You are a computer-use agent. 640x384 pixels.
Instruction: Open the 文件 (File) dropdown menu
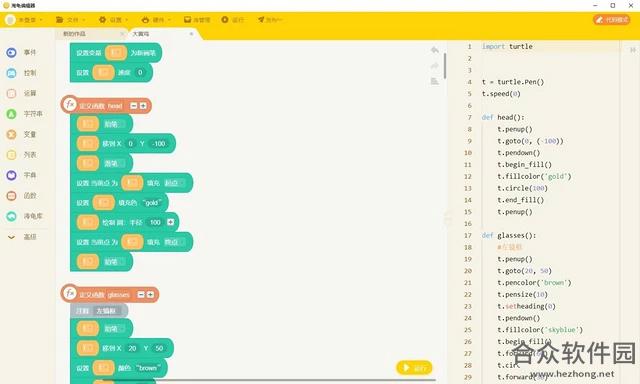(71, 20)
